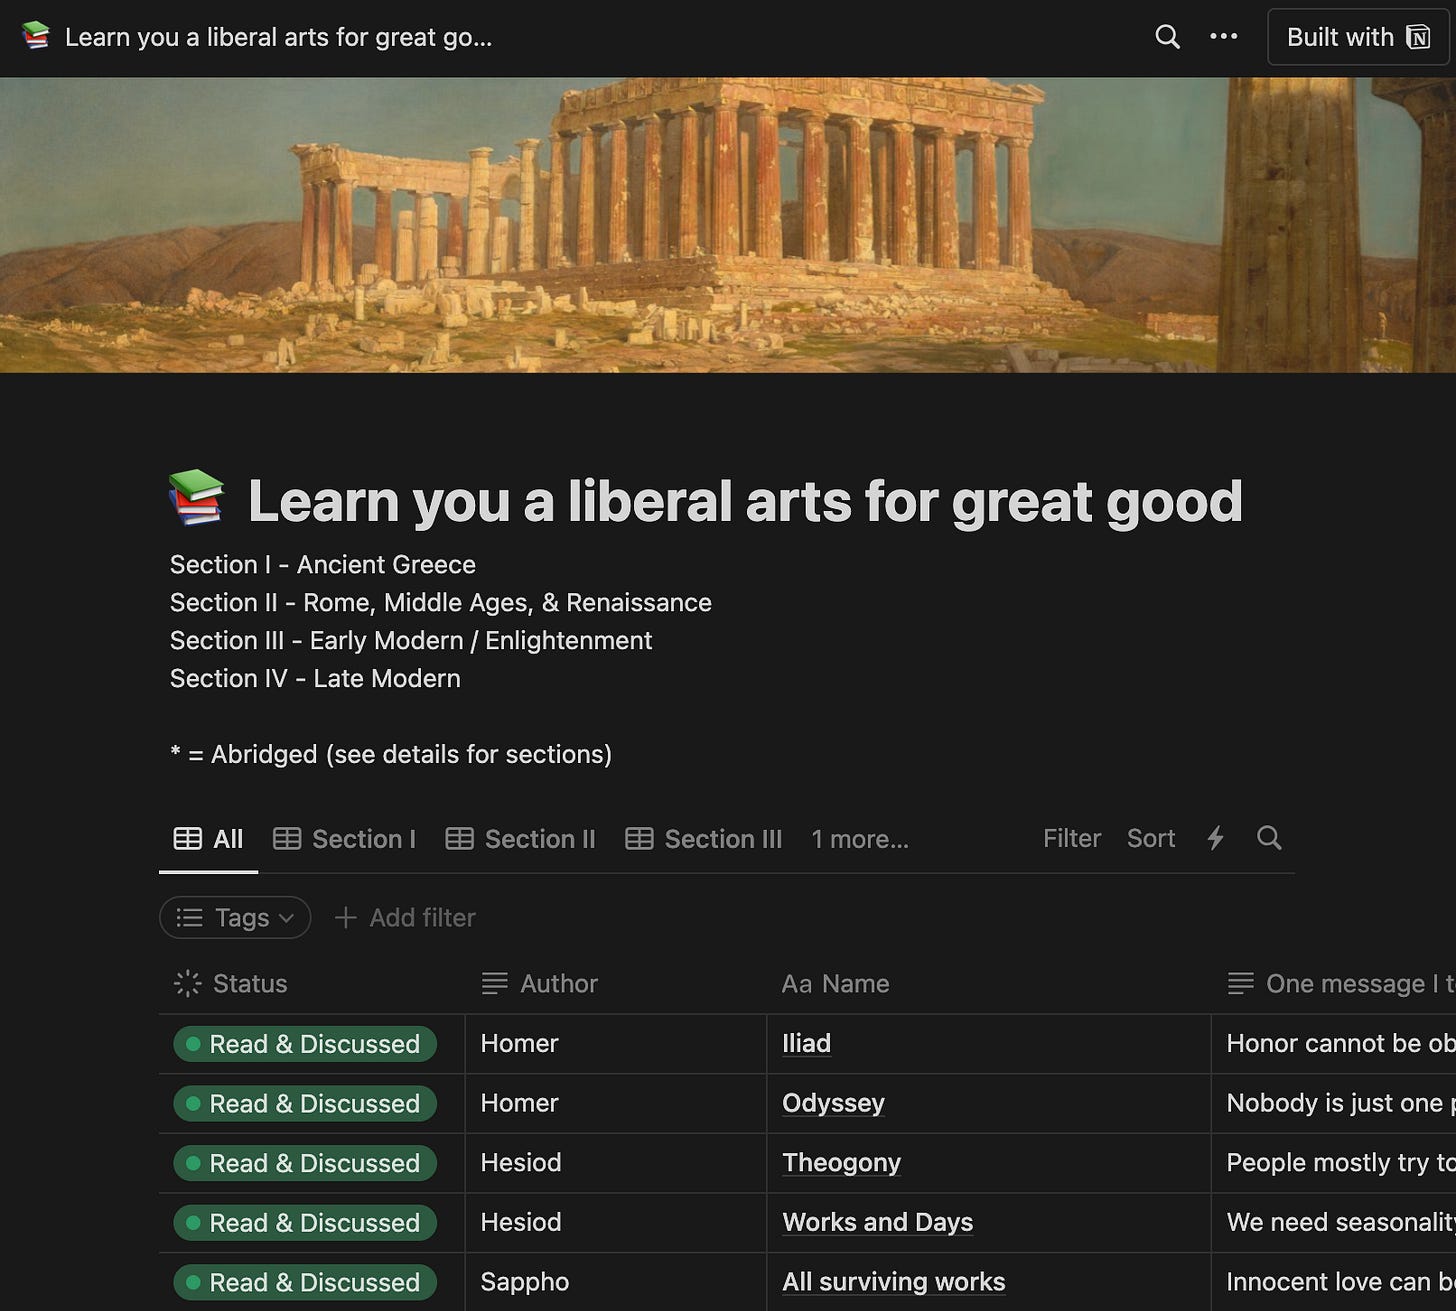Click the Parthenon cover image
Viewport: 1456px width, 1311px height.
point(728,225)
